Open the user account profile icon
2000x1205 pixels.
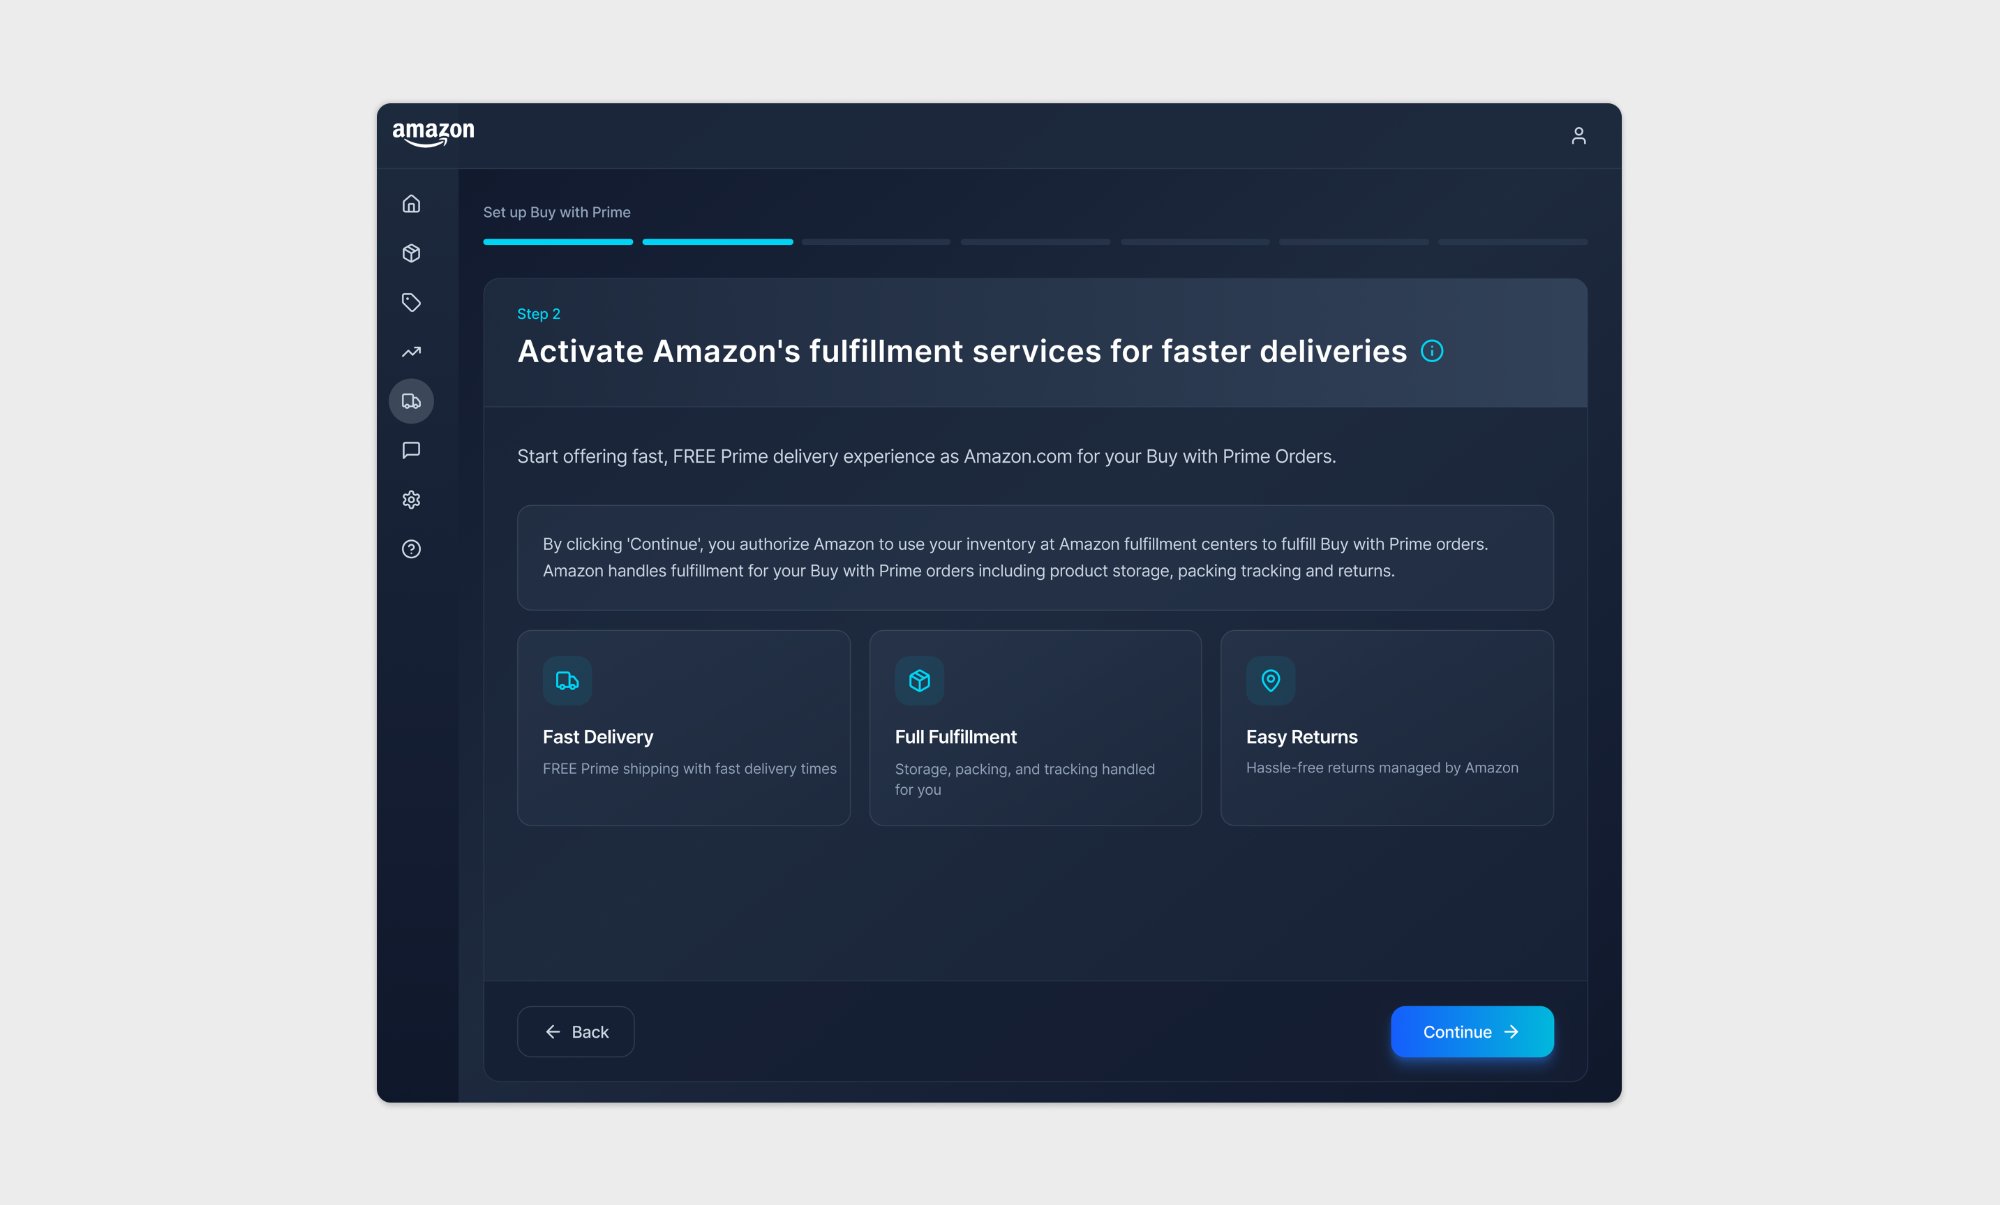click(1578, 136)
